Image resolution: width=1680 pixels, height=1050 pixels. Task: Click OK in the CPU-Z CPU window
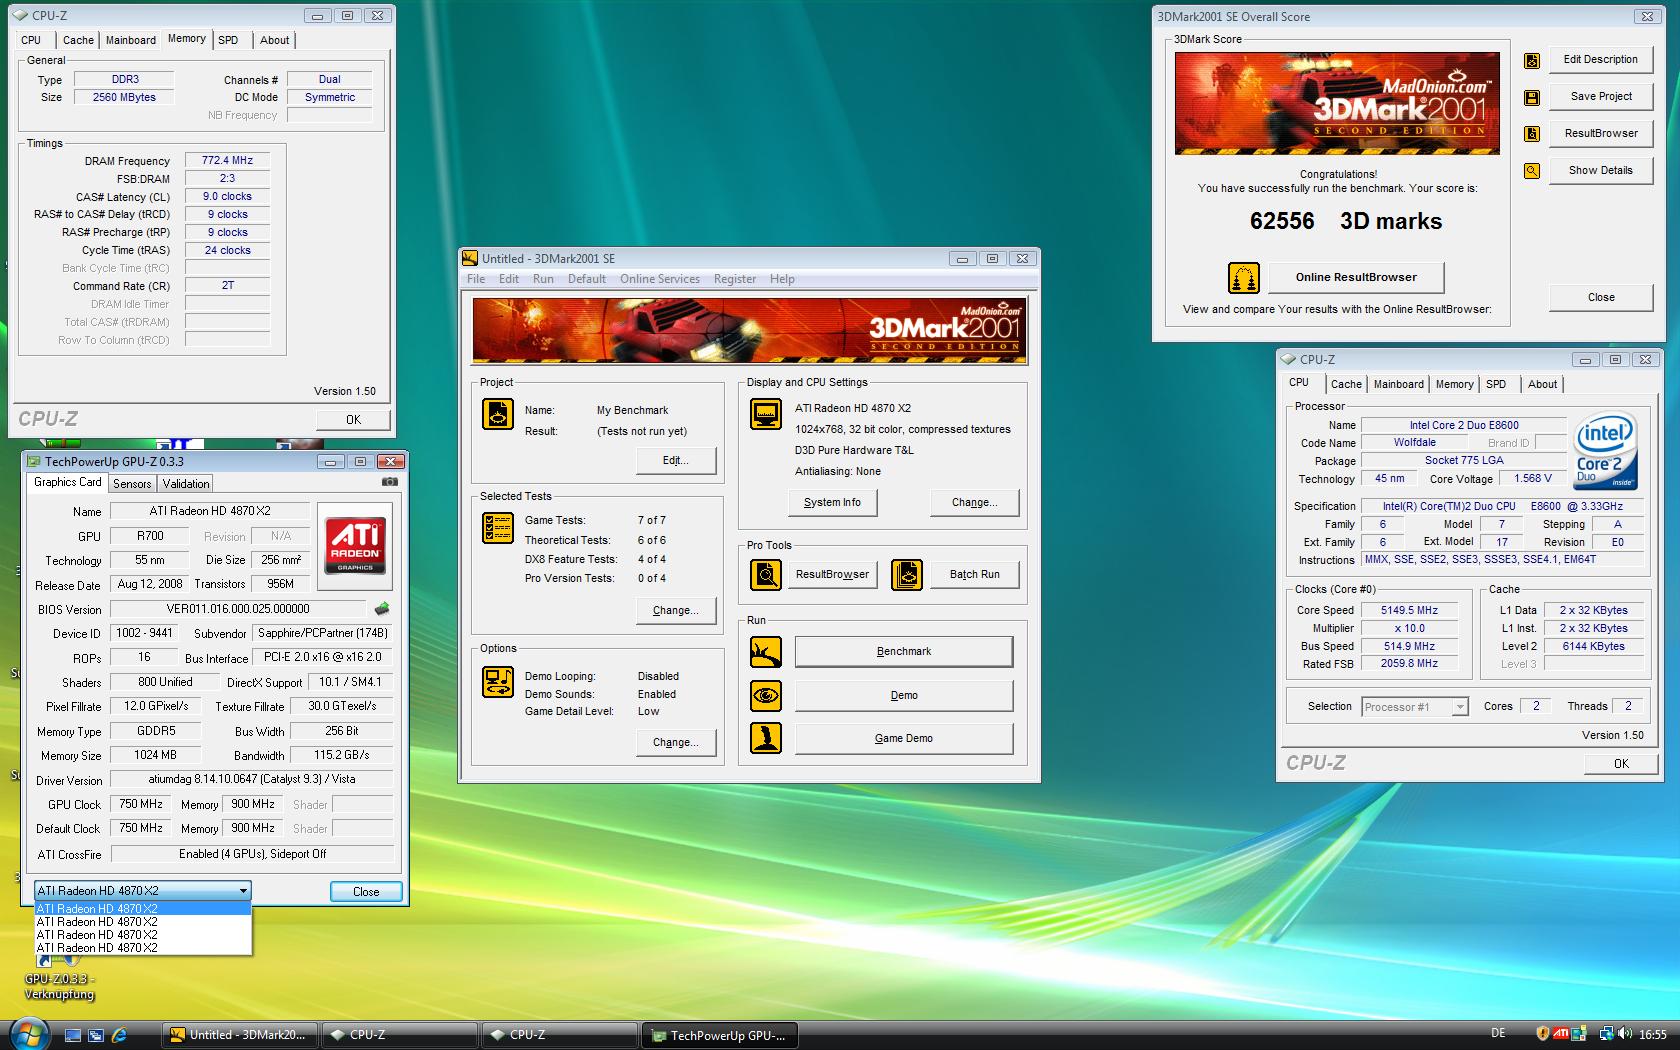pos(1621,764)
